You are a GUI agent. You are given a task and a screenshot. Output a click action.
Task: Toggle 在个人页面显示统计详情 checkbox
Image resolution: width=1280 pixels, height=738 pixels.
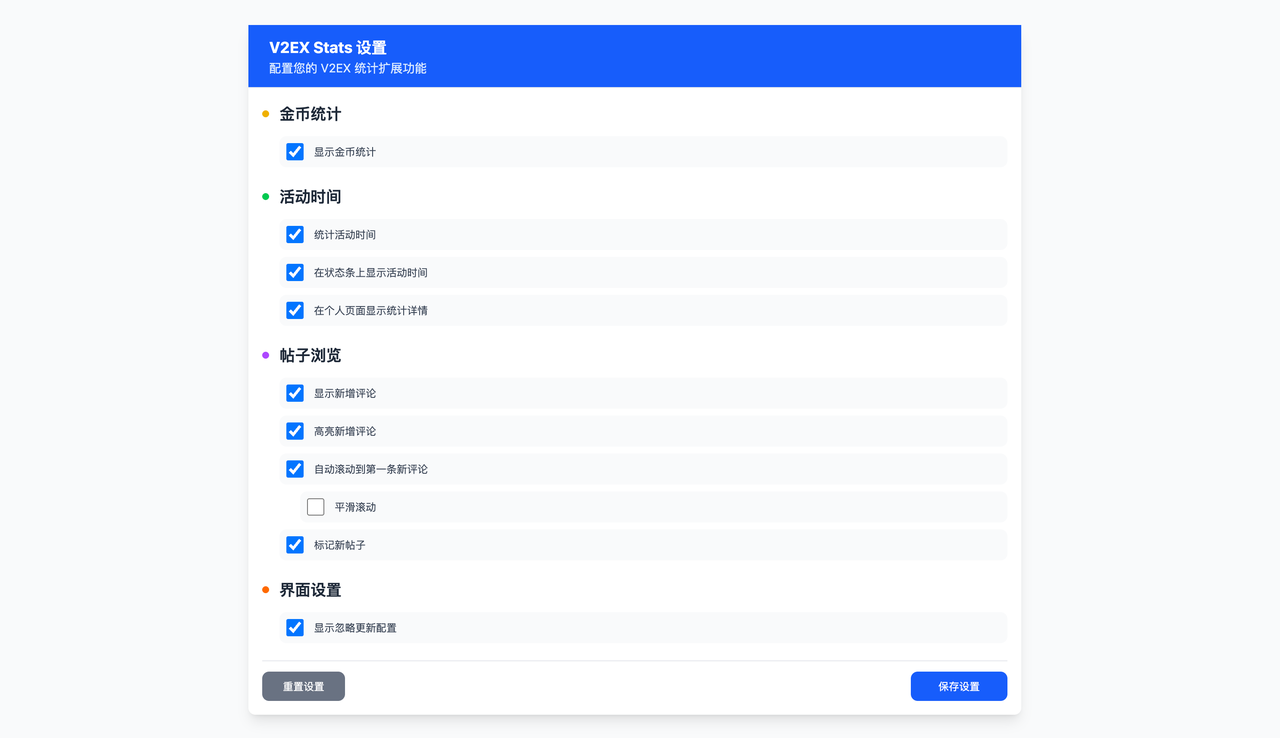click(x=295, y=310)
